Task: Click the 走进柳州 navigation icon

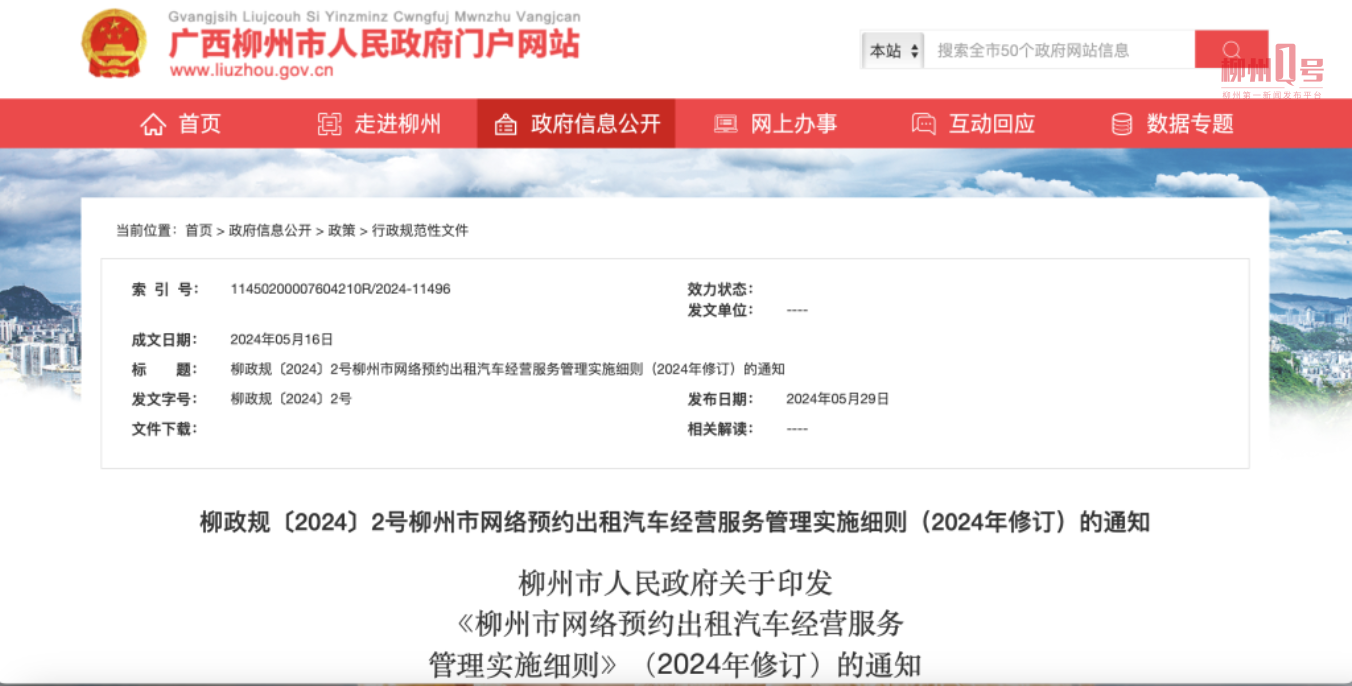Action: coord(329,125)
